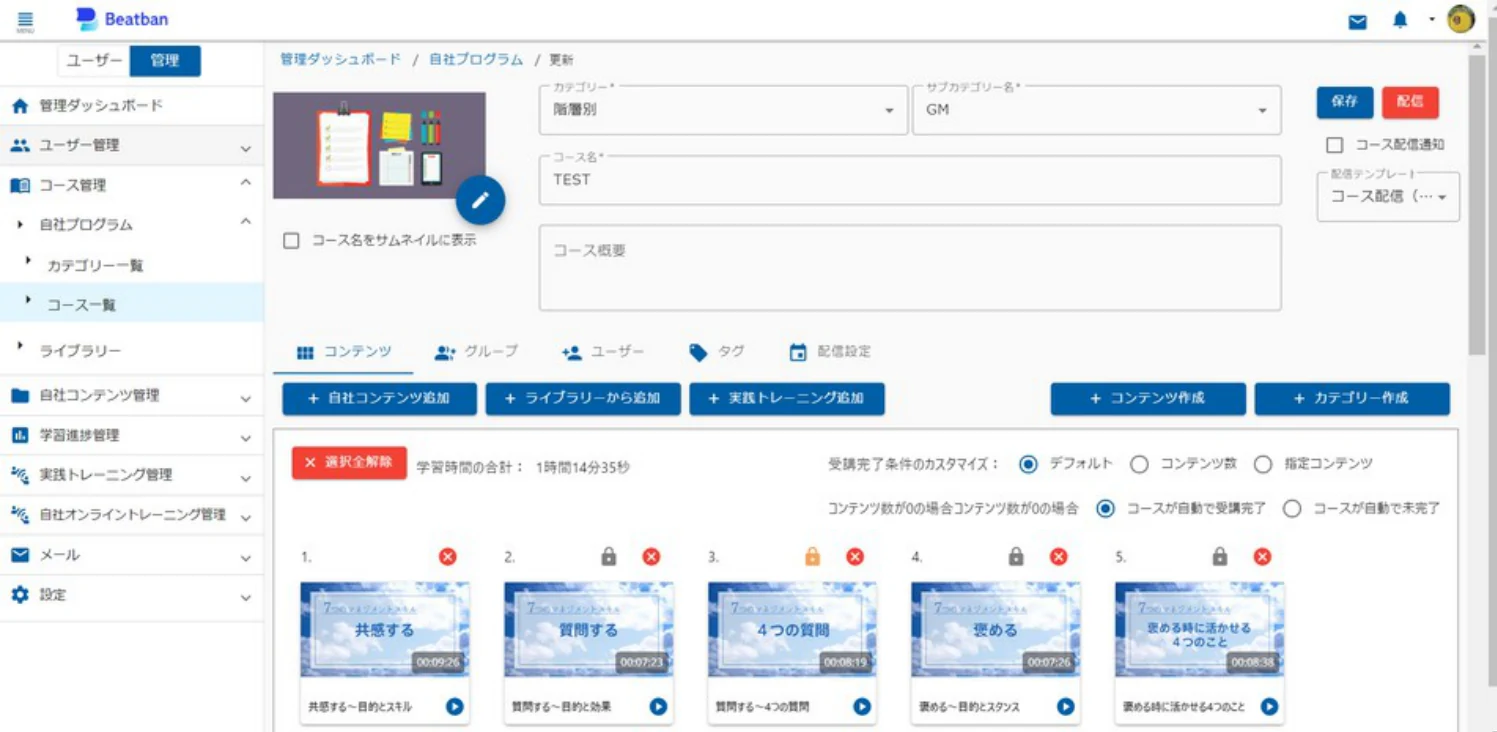
Task: Switch to the ユーザー tab in course editor
Action: 603,352
